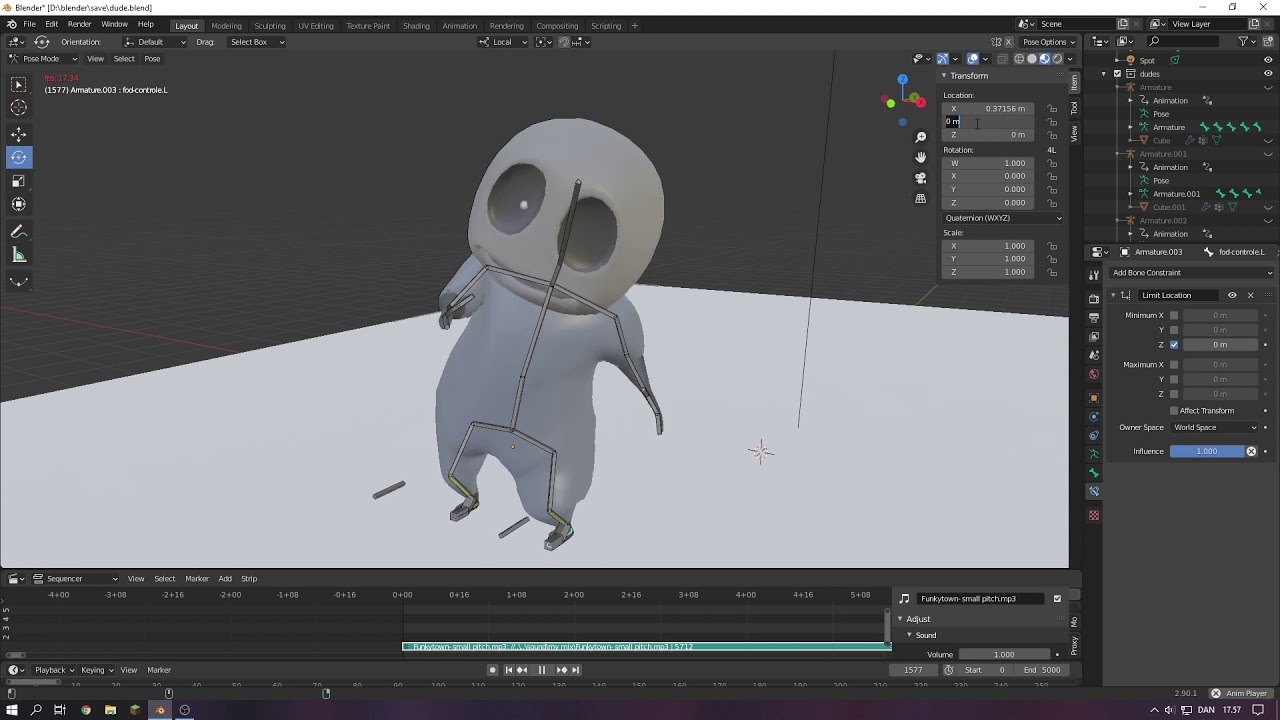Select the Scale tool

tap(19, 181)
